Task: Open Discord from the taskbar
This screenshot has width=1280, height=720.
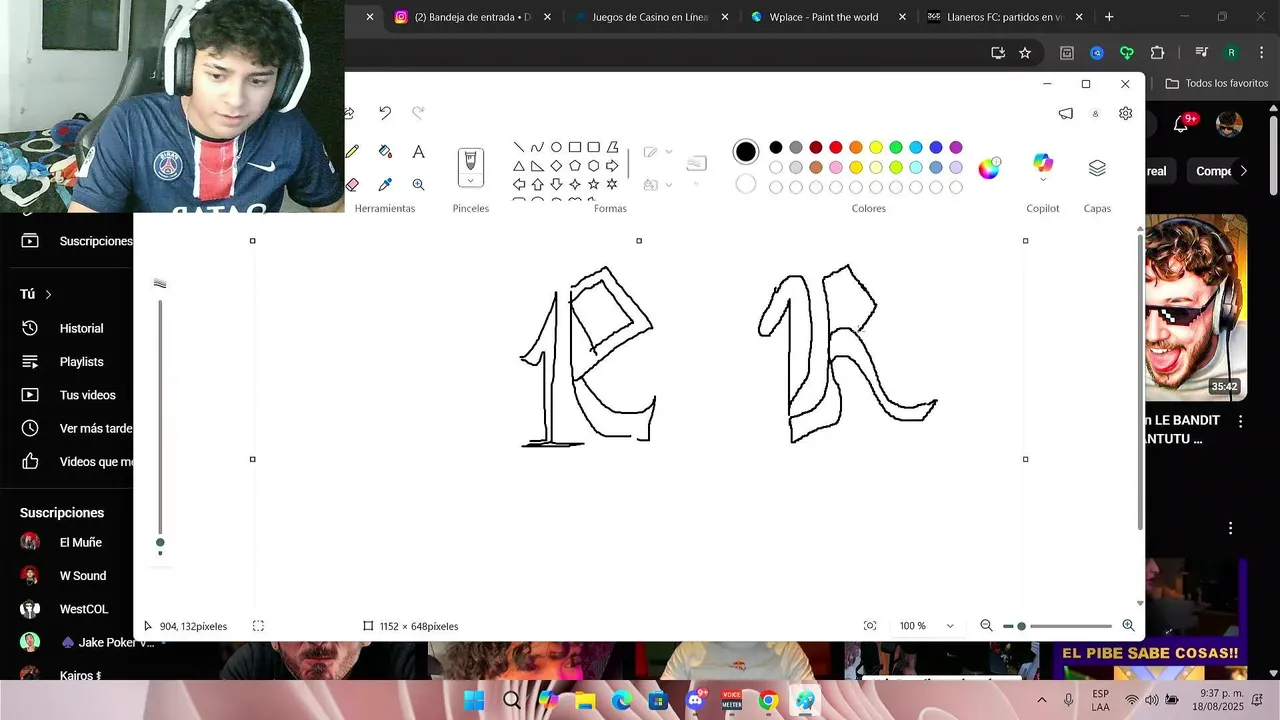Action: coord(696,700)
